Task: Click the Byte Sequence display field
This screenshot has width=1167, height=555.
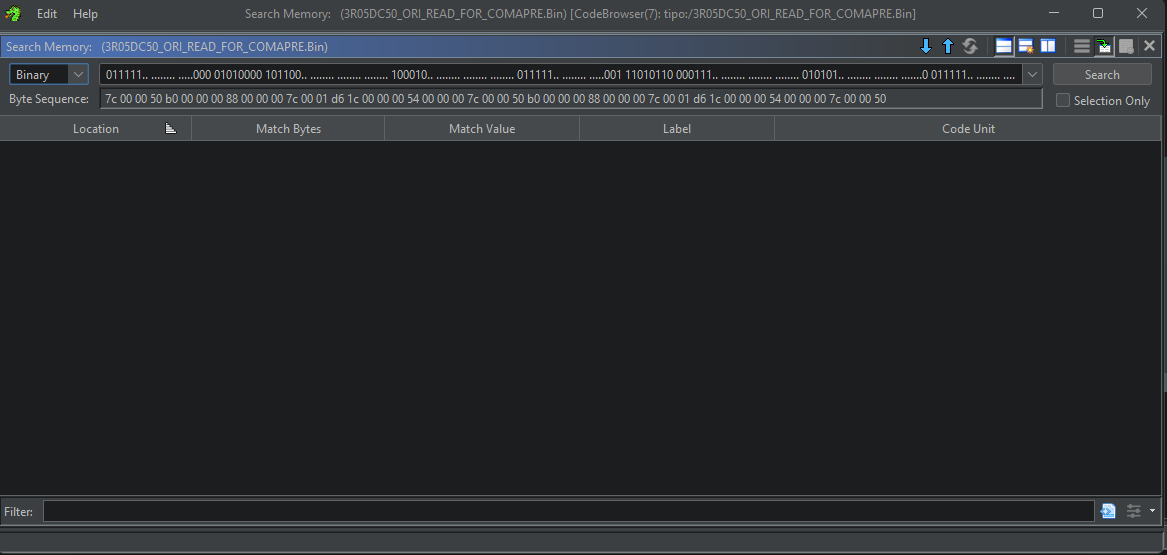Action: pyautogui.click(x=571, y=98)
